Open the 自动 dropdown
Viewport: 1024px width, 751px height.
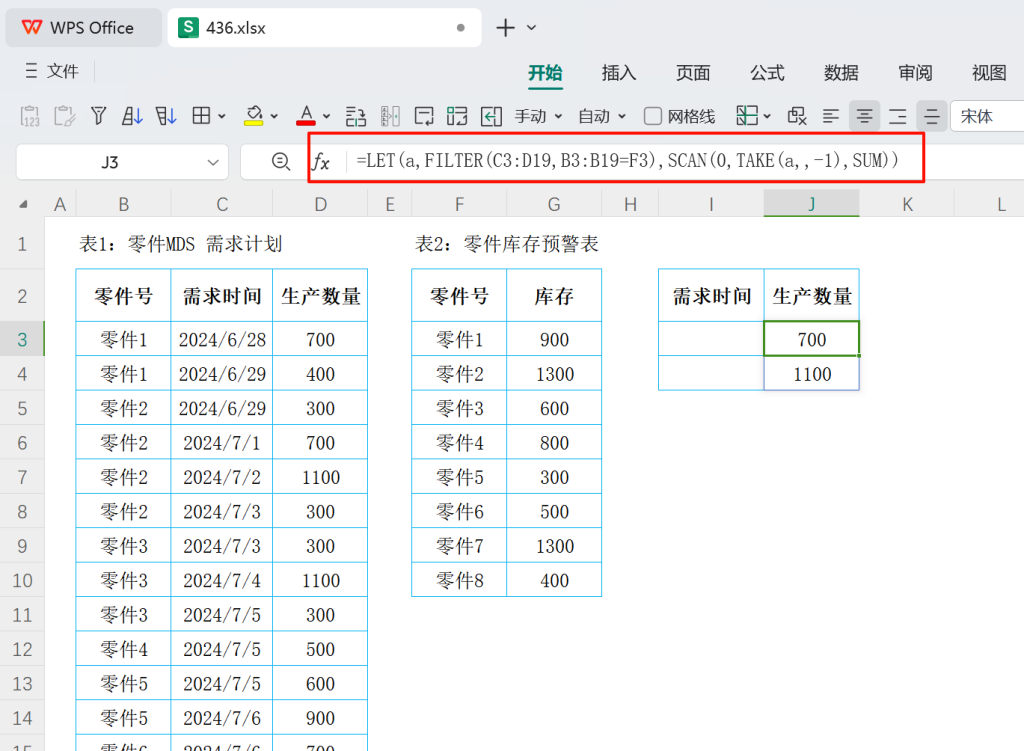[601, 116]
